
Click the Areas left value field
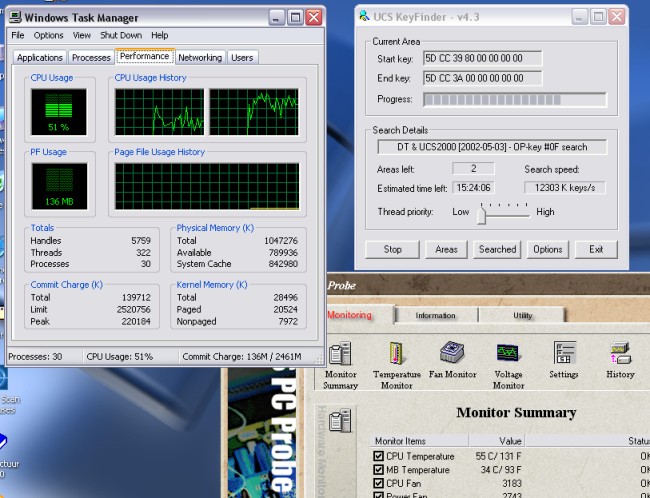(x=473, y=168)
